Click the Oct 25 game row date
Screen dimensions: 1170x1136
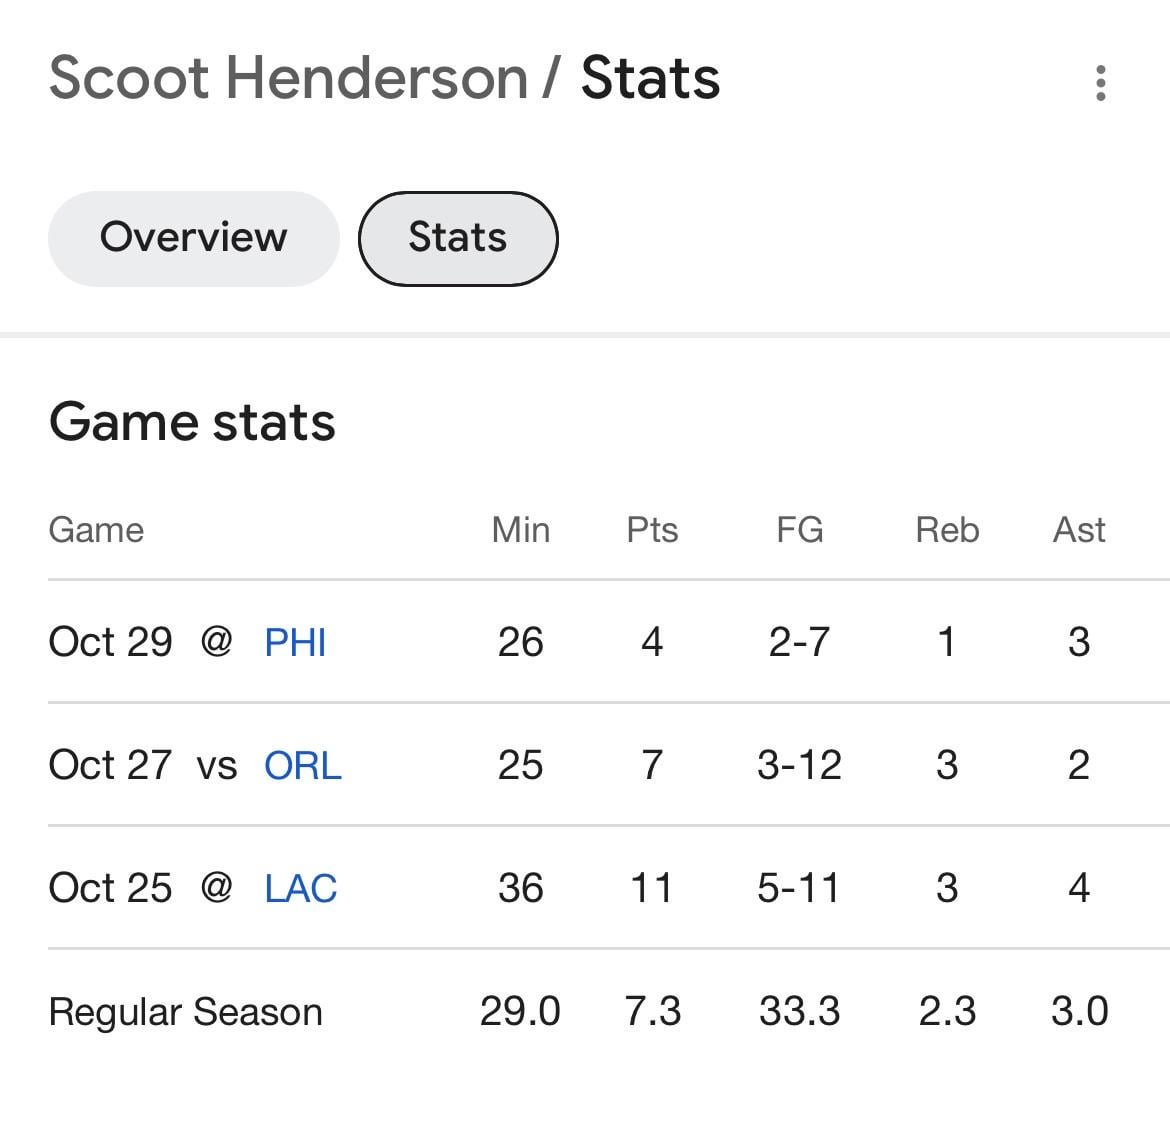point(110,888)
